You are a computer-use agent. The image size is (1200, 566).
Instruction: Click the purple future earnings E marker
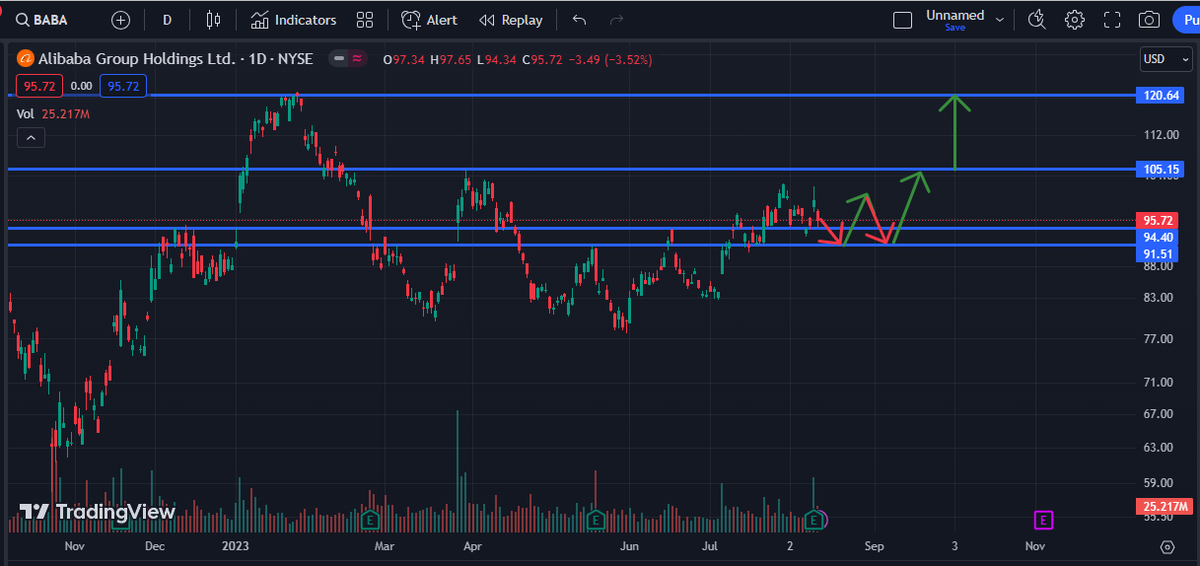tap(1043, 520)
